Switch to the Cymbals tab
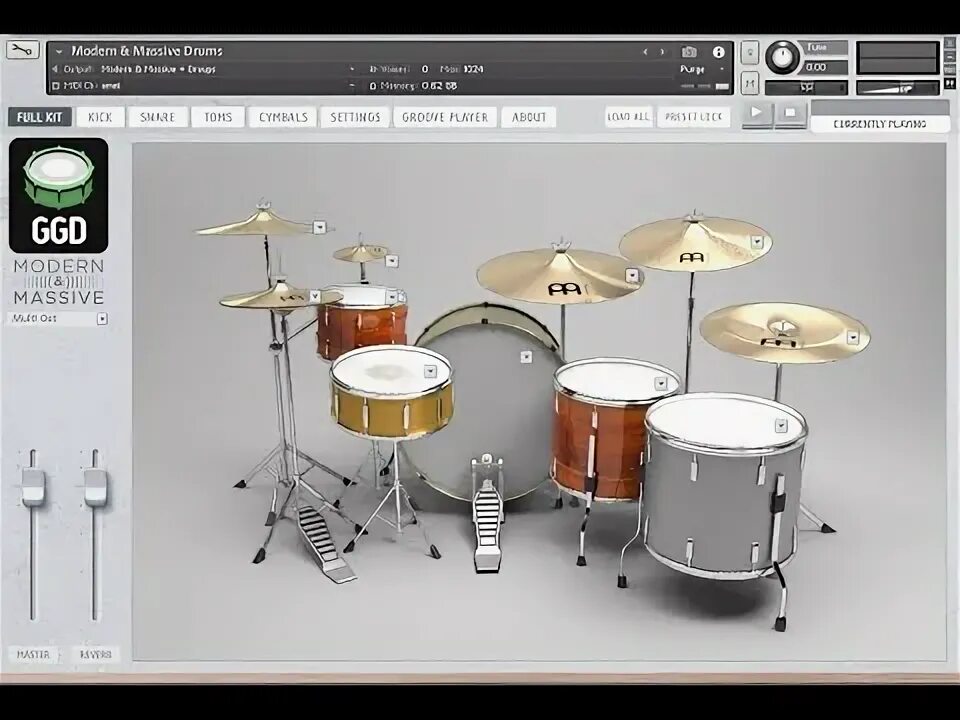The height and width of the screenshot is (720, 960). (283, 117)
